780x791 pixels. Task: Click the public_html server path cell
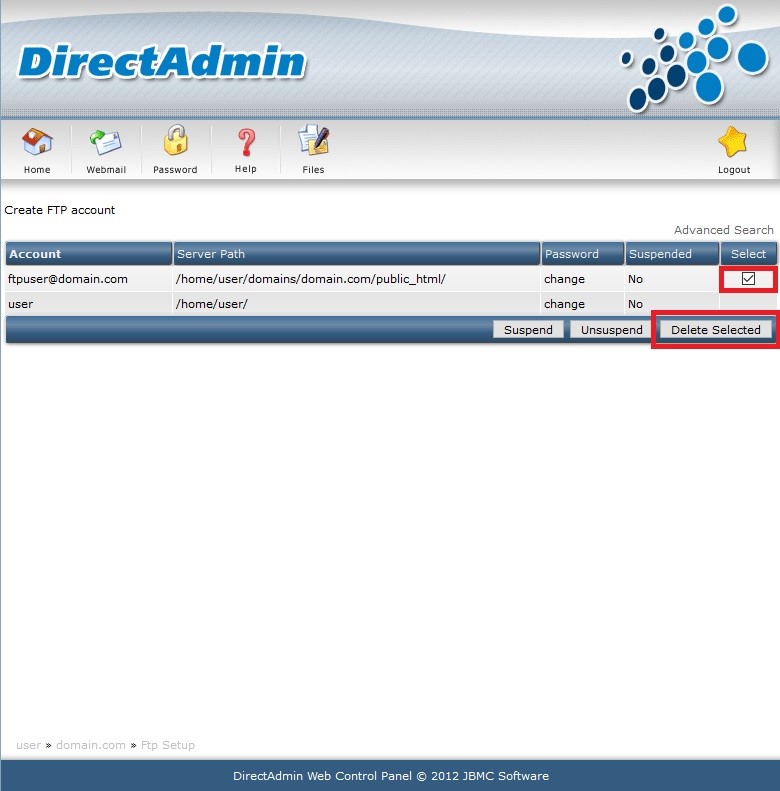click(310, 279)
